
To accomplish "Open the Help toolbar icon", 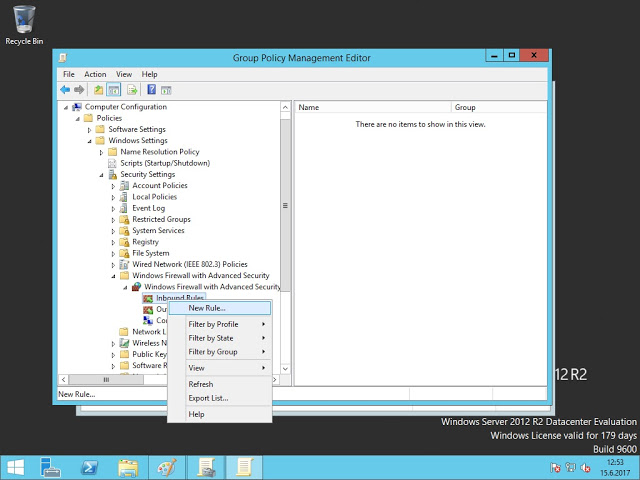I will [x=151, y=90].
